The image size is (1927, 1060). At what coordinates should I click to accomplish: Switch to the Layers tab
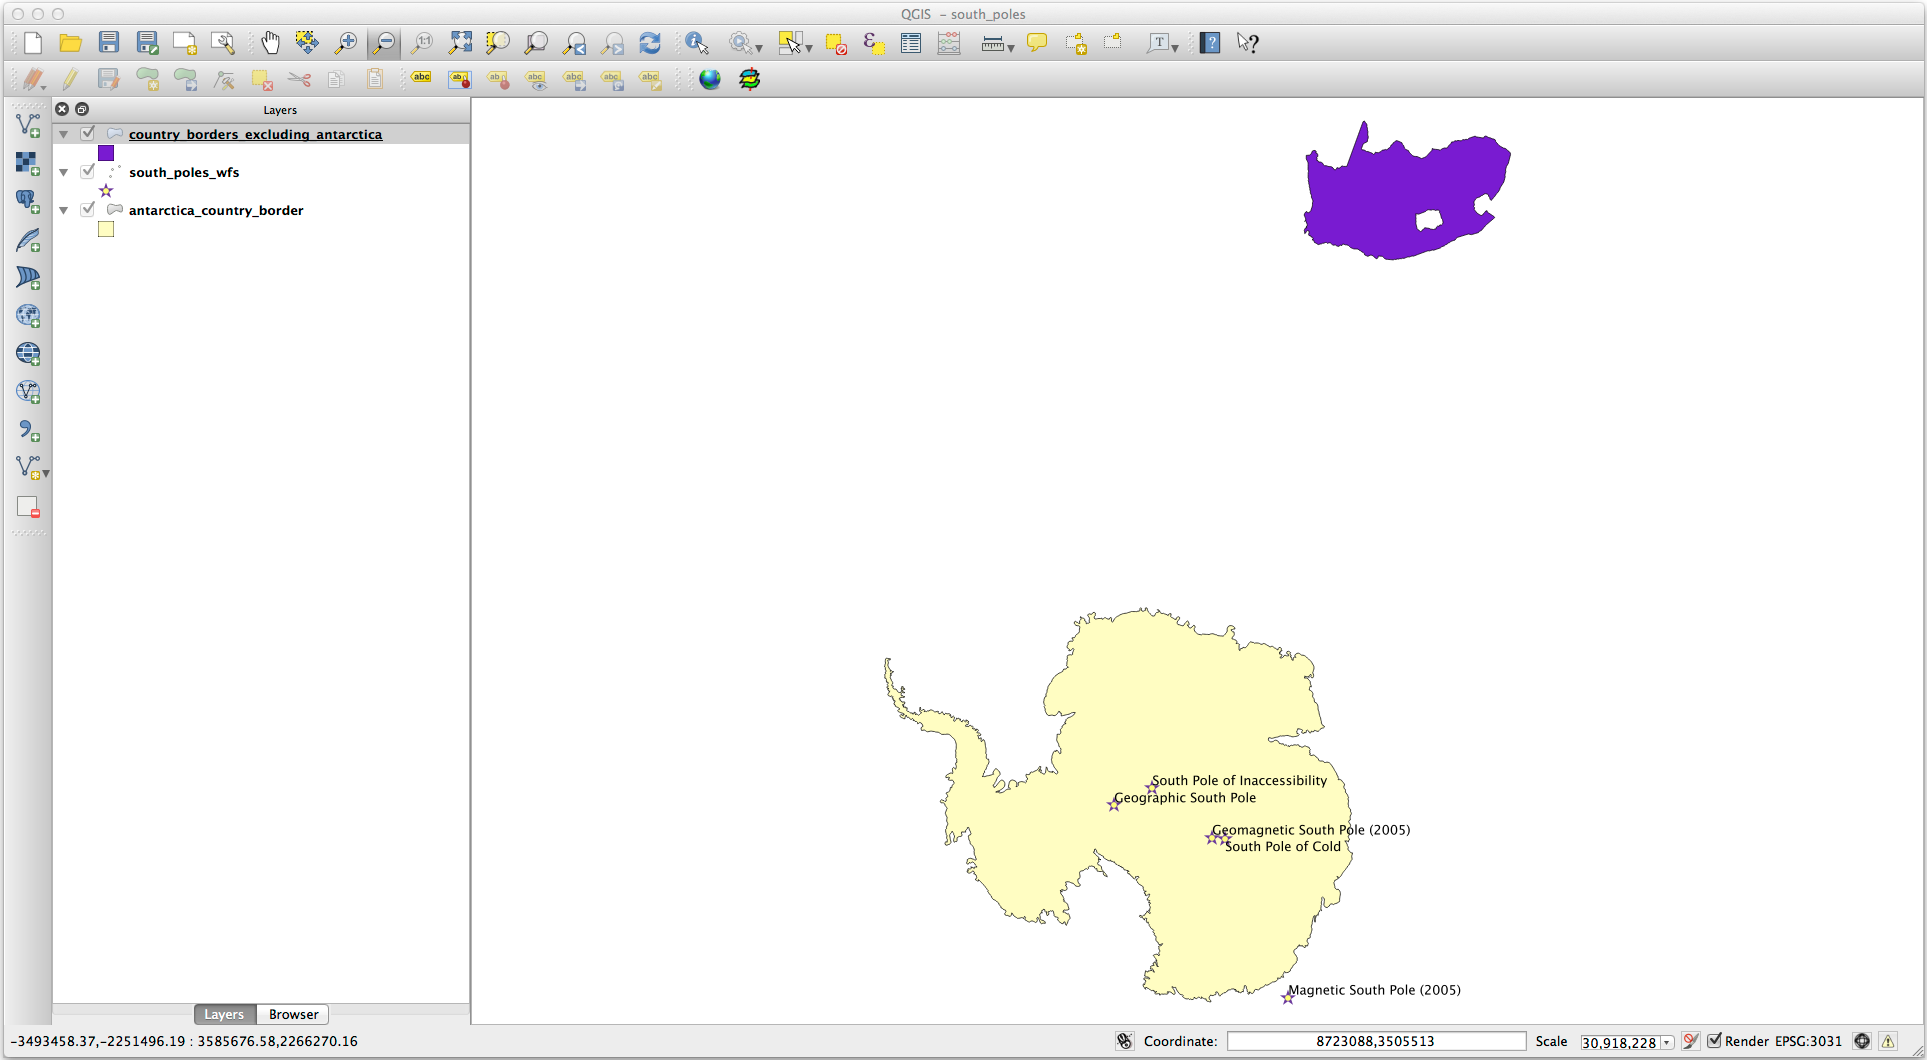click(224, 1014)
